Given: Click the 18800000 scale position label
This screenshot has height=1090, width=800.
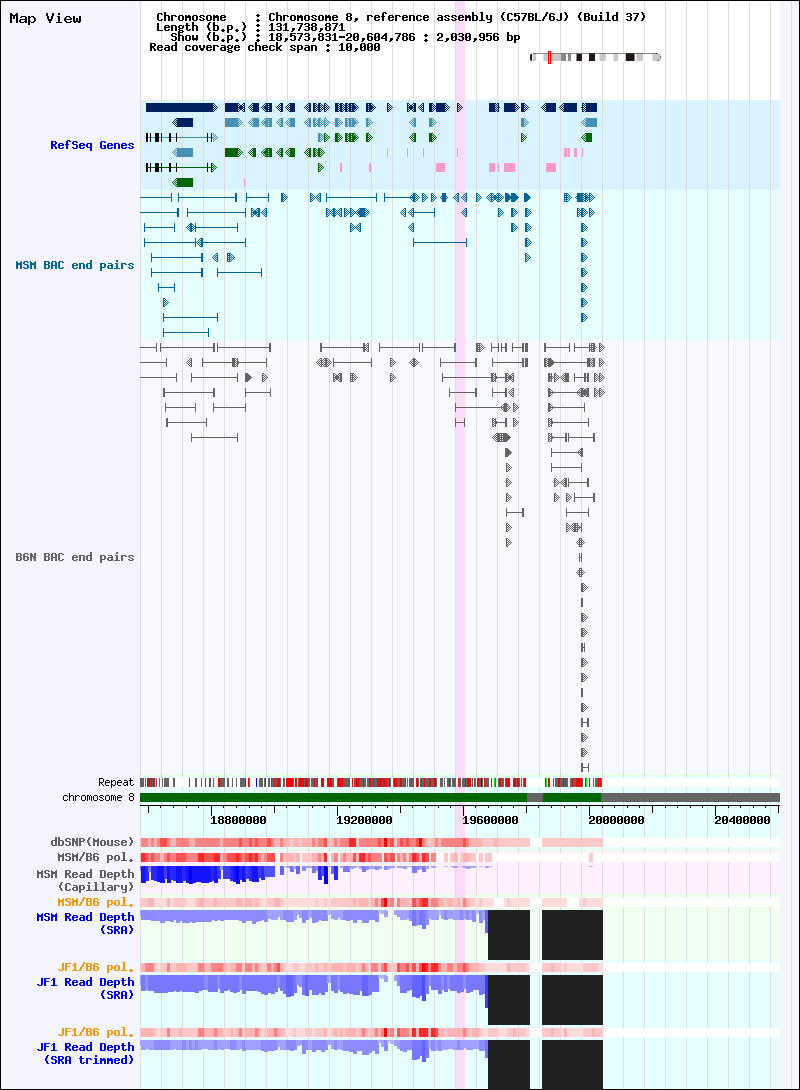Looking at the screenshot, I should click(x=238, y=820).
